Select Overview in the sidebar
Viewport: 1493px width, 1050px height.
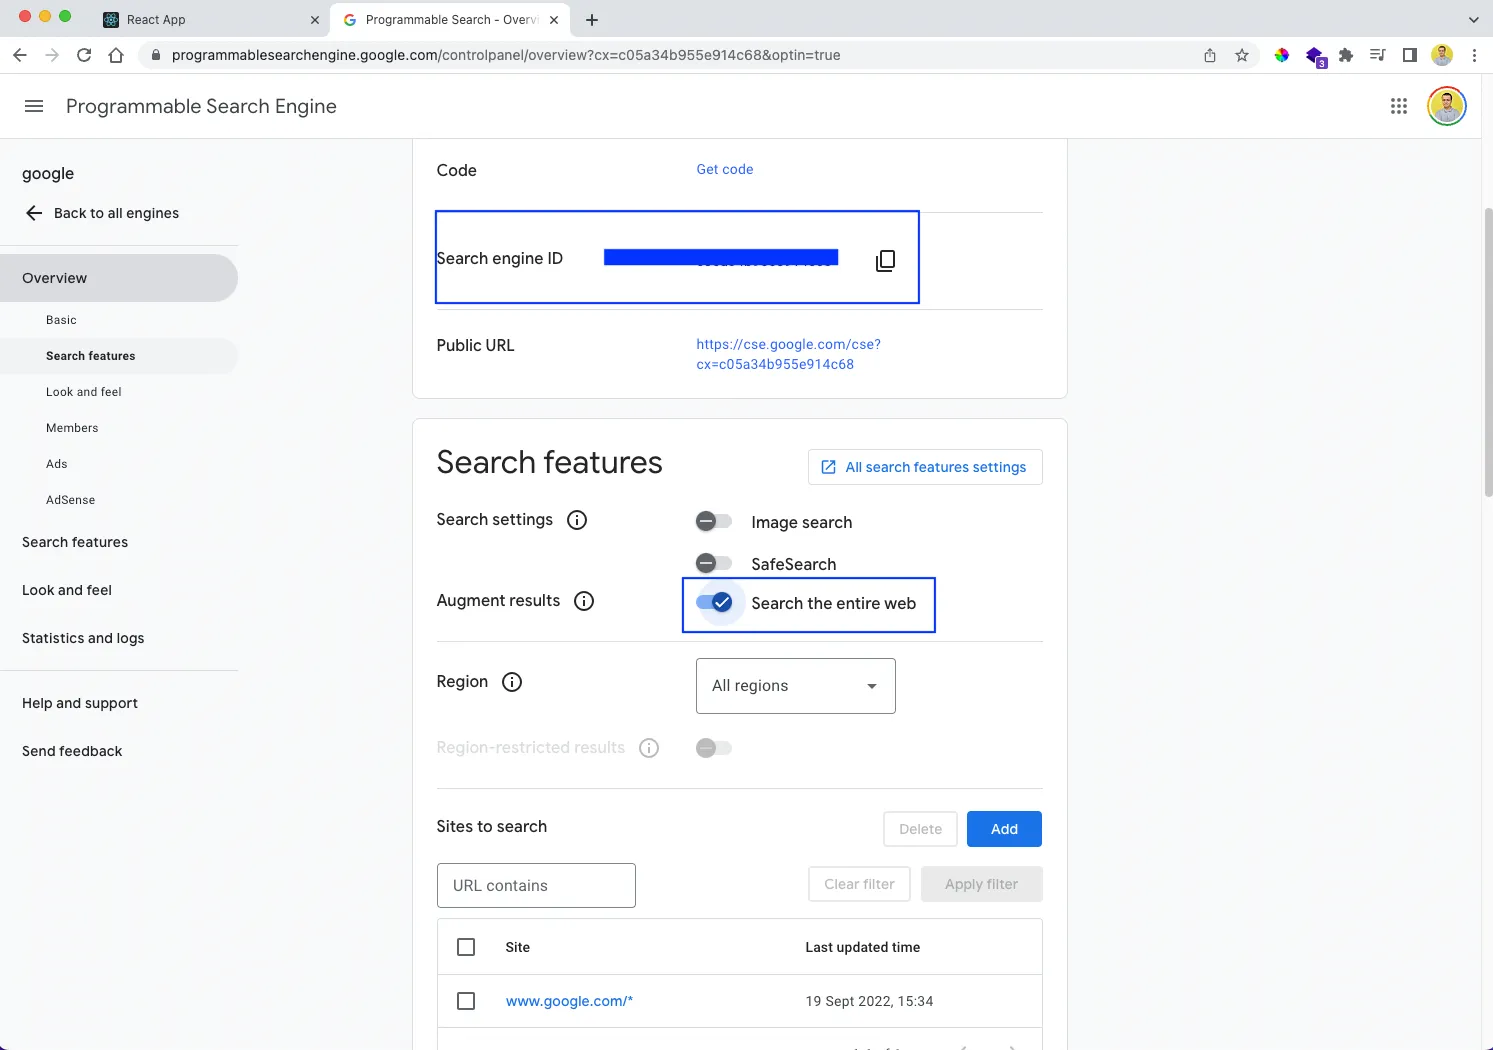tap(119, 278)
